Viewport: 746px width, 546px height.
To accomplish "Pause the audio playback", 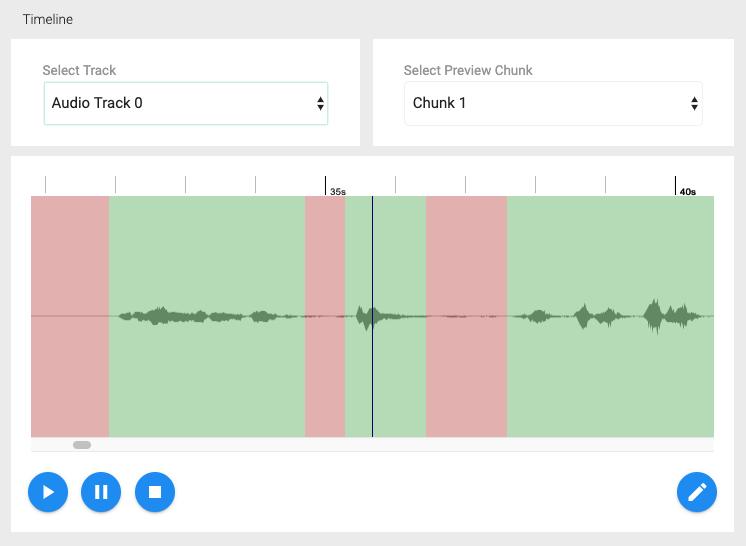I will pos(101,491).
